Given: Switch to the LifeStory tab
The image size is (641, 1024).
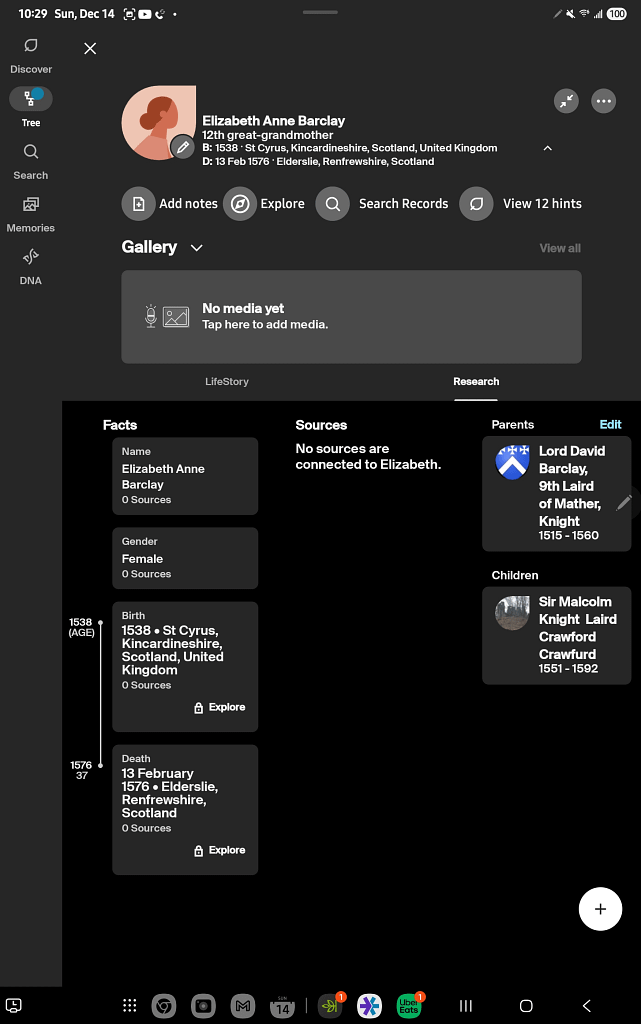Looking at the screenshot, I should tap(227, 381).
